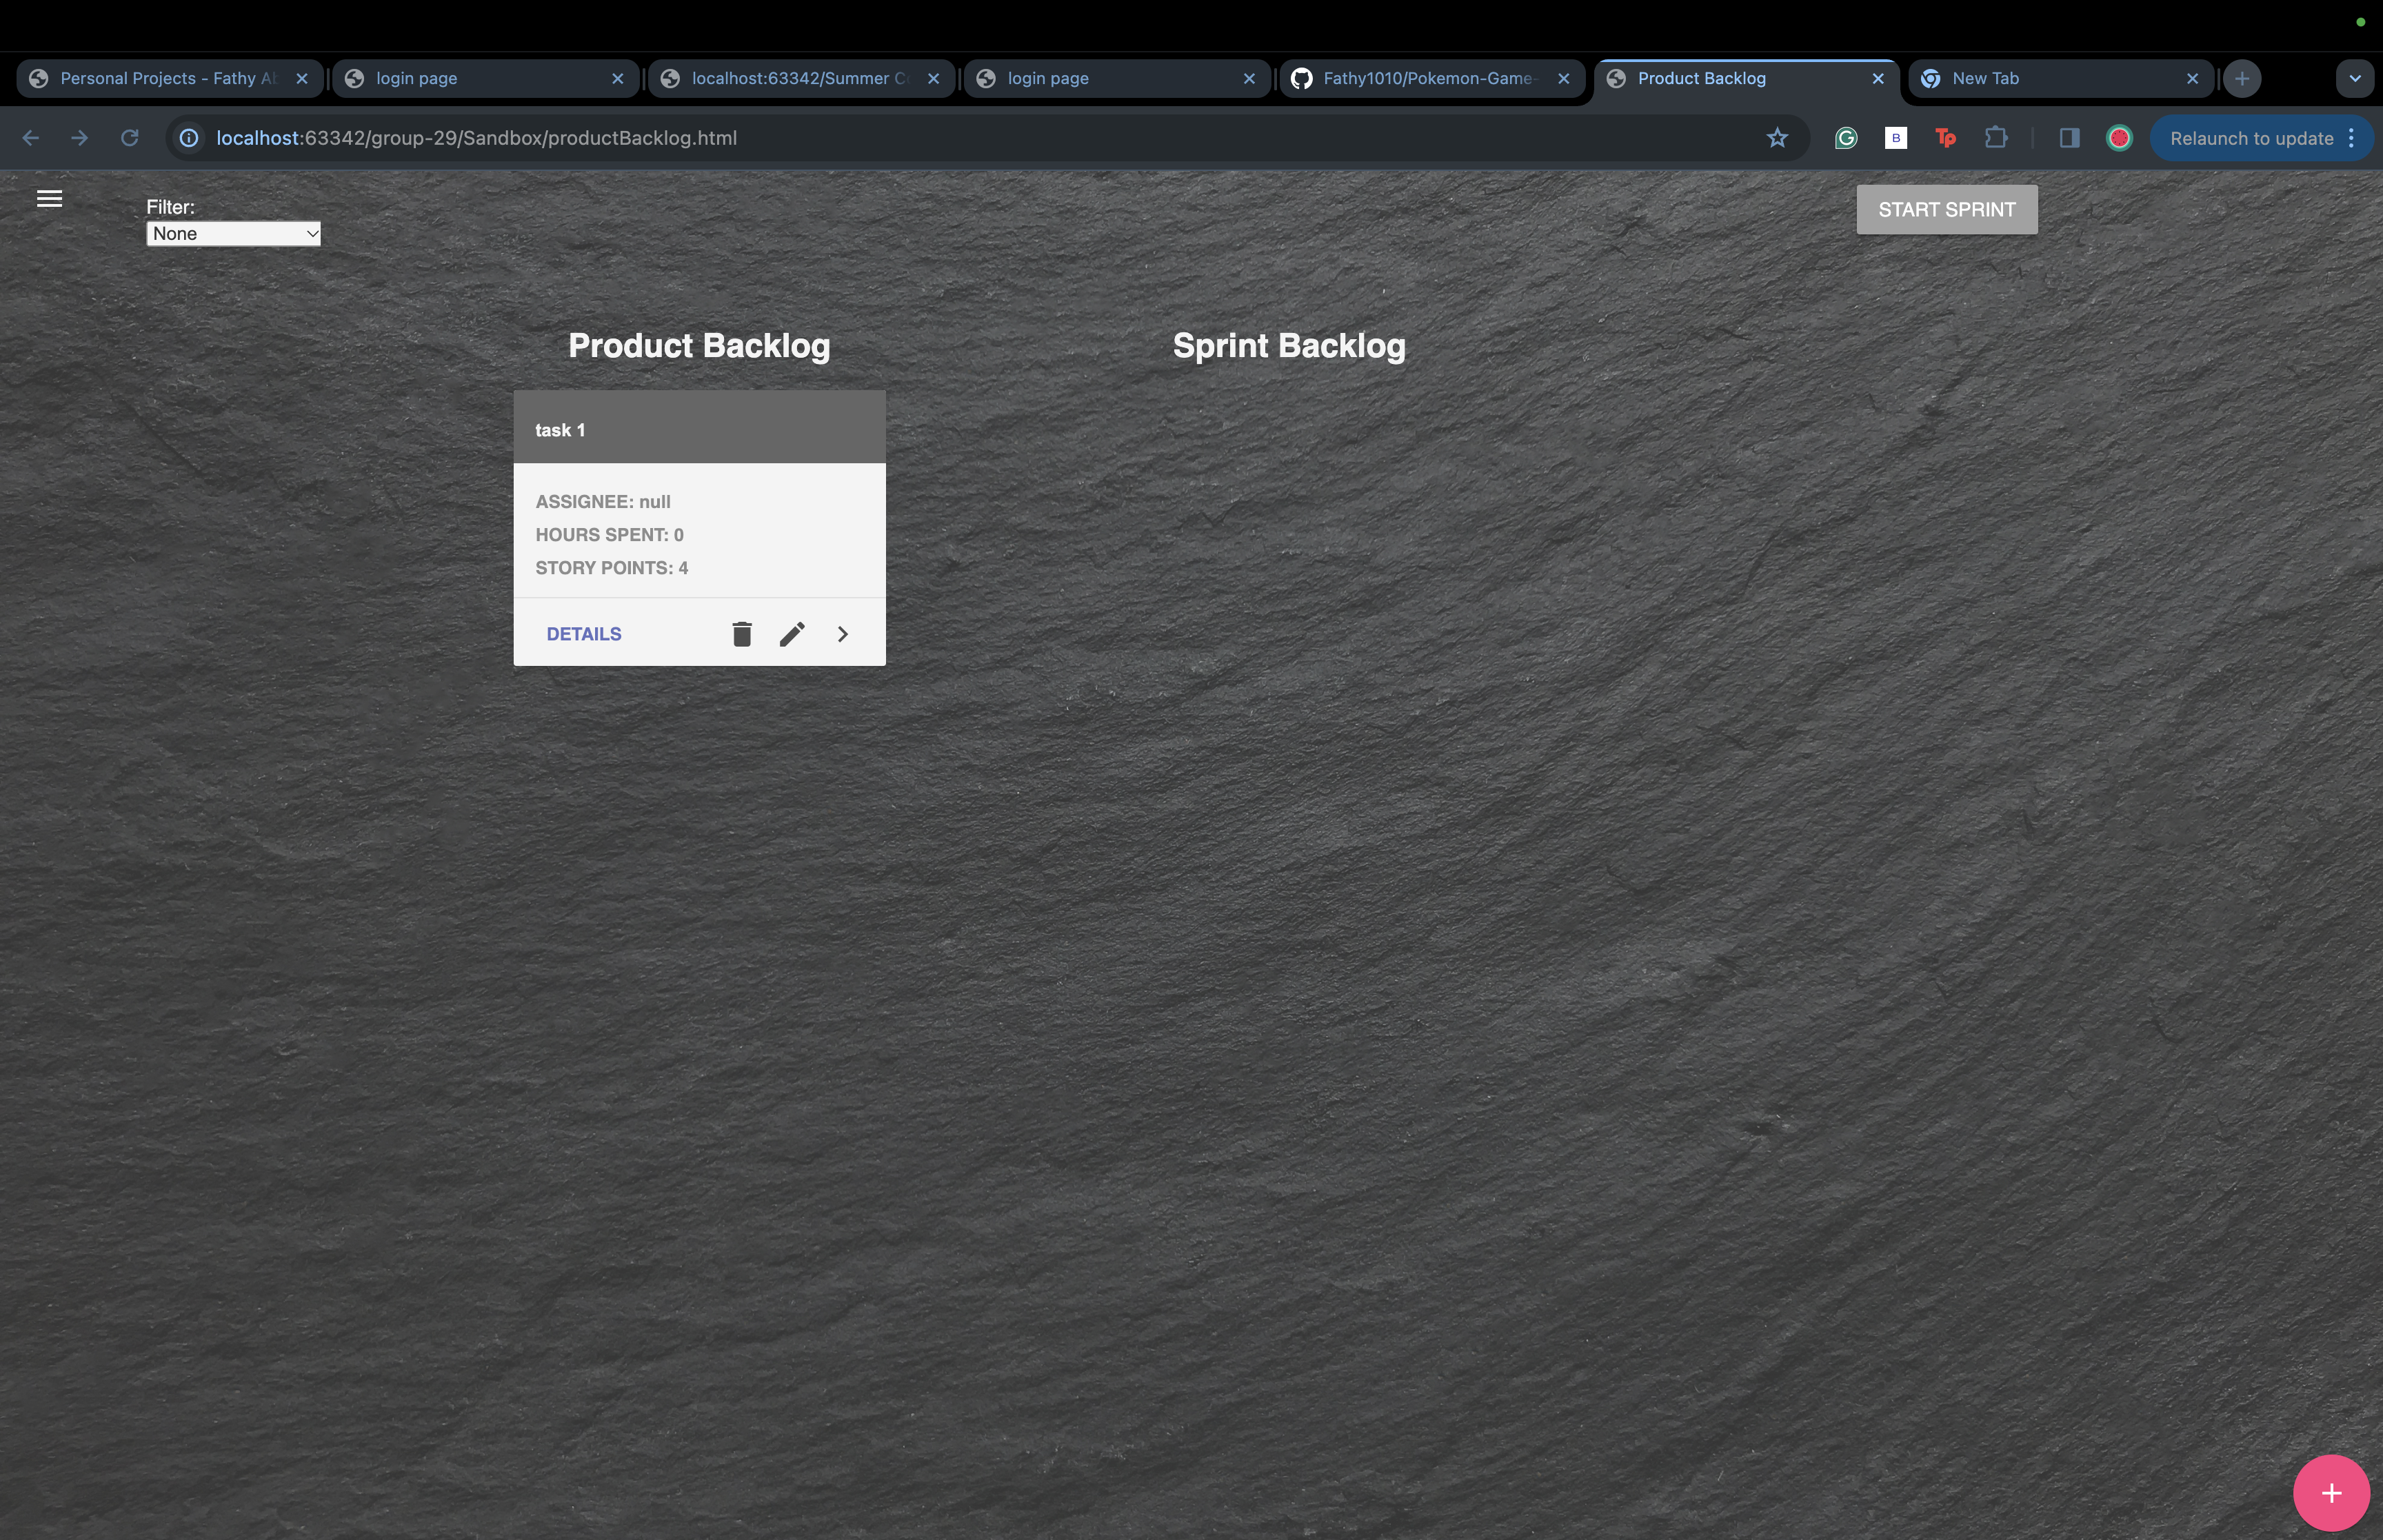2383x1540 pixels.
Task: Open the Filter dropdown set to None
Action: [234, 233]
